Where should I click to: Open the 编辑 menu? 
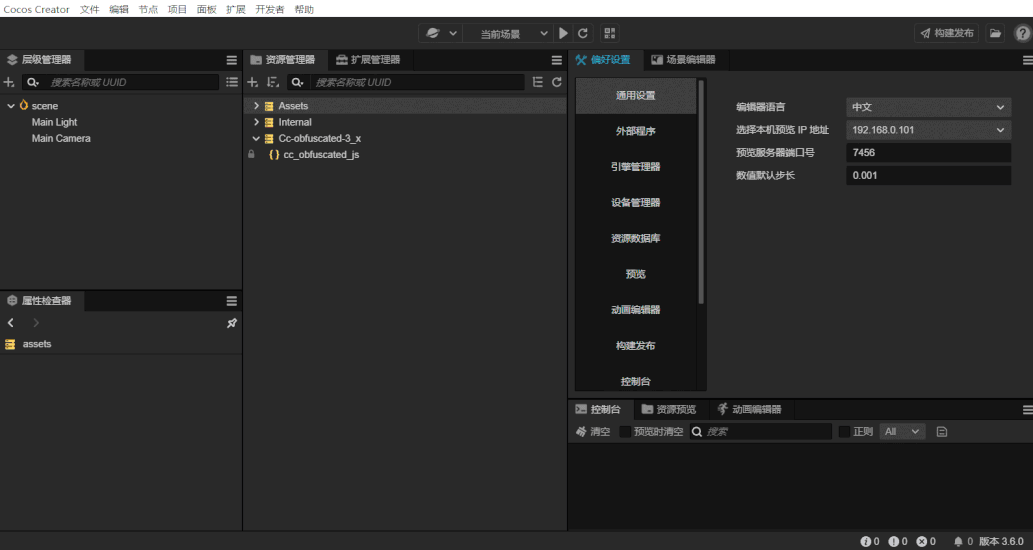(119, 9)
